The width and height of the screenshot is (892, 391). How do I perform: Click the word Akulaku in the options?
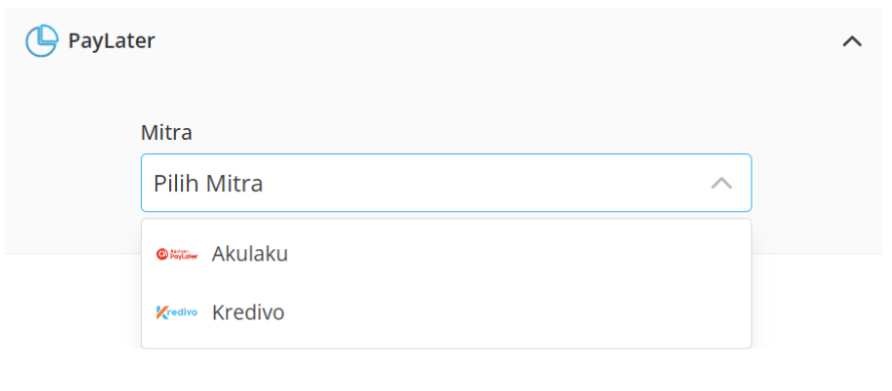[250, 254]
